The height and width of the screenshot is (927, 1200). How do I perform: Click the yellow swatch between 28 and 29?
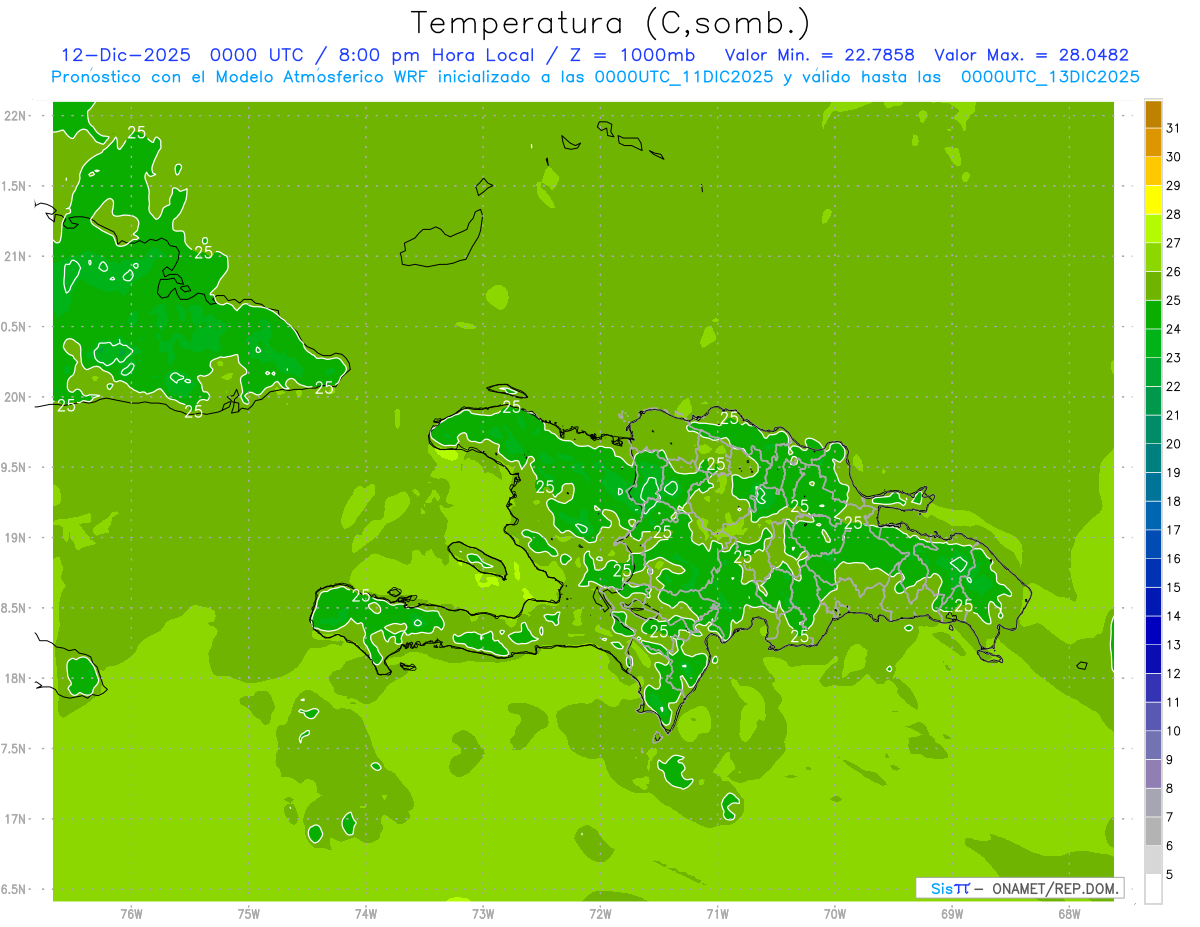pyautogui.click(x=1153, y=200)
